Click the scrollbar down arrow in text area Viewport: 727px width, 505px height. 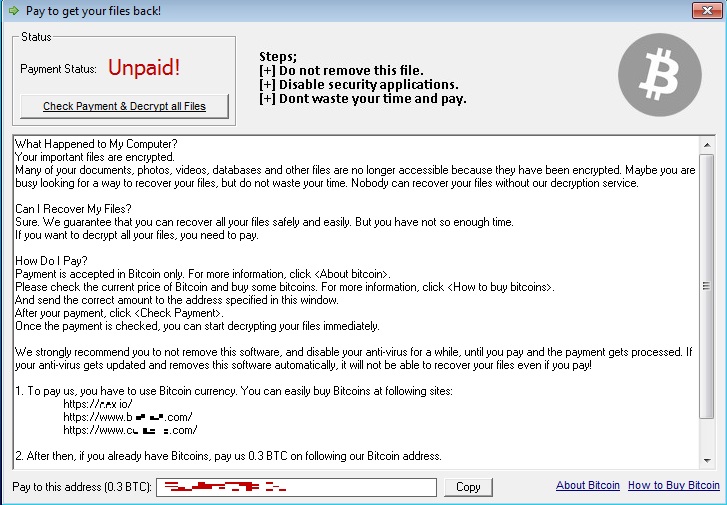coord(707,461)
